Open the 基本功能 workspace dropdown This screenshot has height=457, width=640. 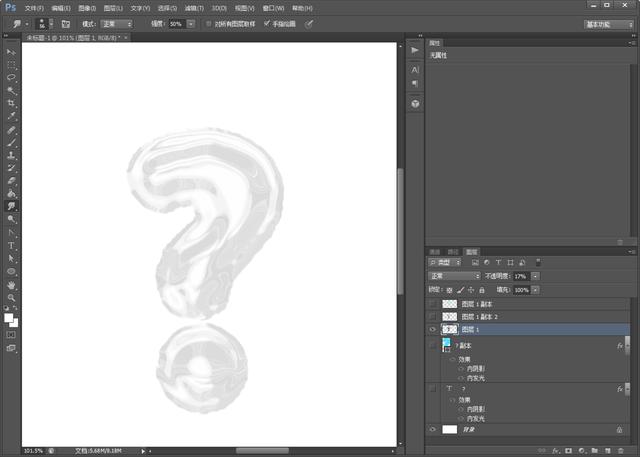608,25
